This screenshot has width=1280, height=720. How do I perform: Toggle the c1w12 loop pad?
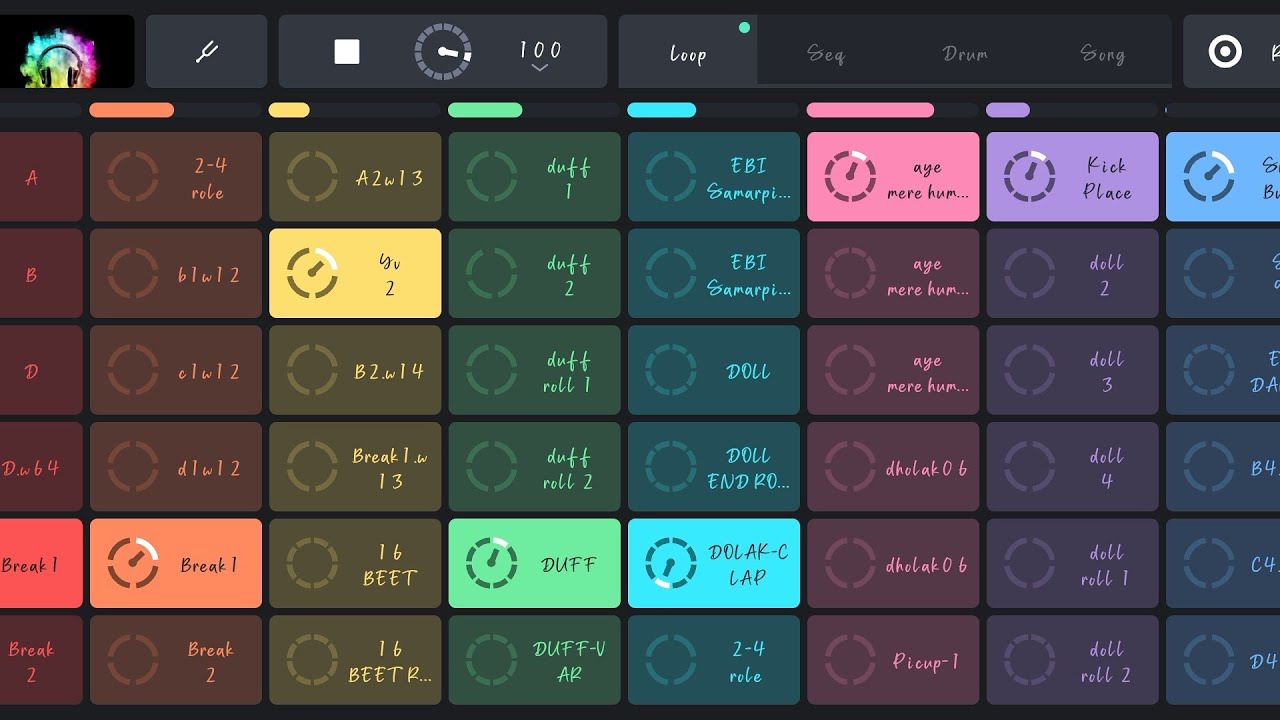click(x=176, y=370)
